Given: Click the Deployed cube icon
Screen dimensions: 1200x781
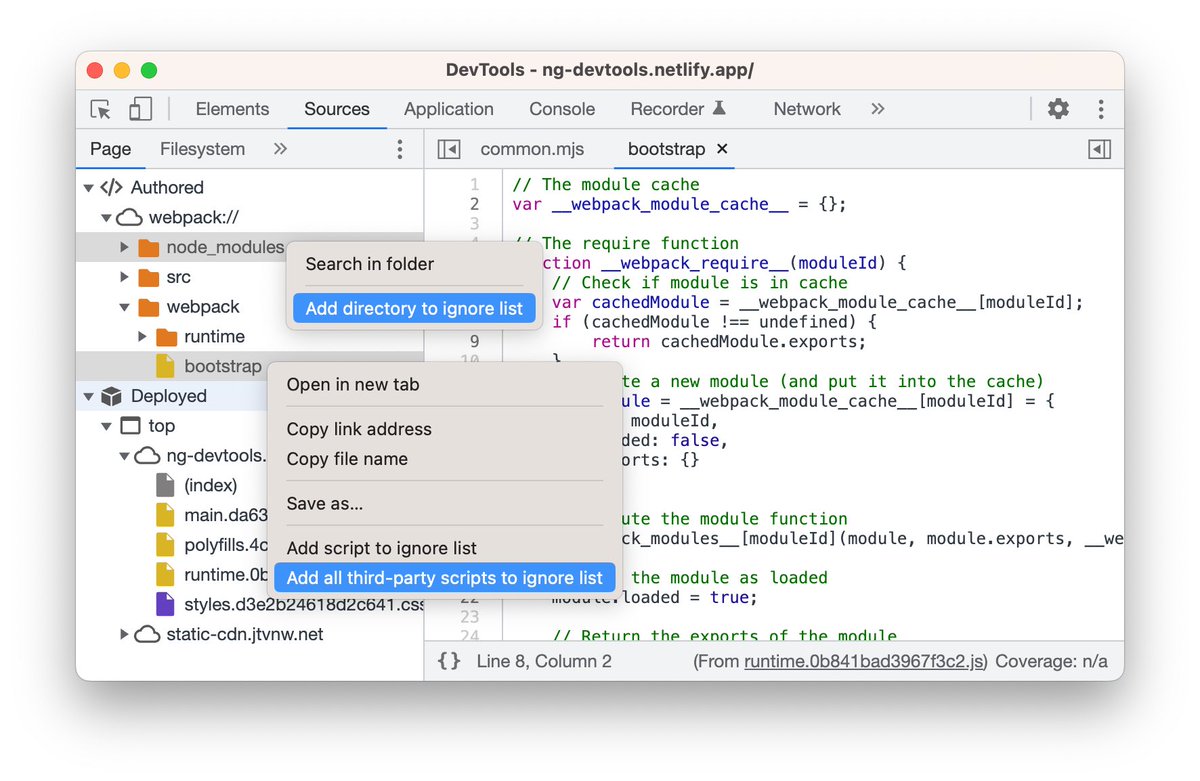Looking at the screenshot, I should [x=112, y=396].
